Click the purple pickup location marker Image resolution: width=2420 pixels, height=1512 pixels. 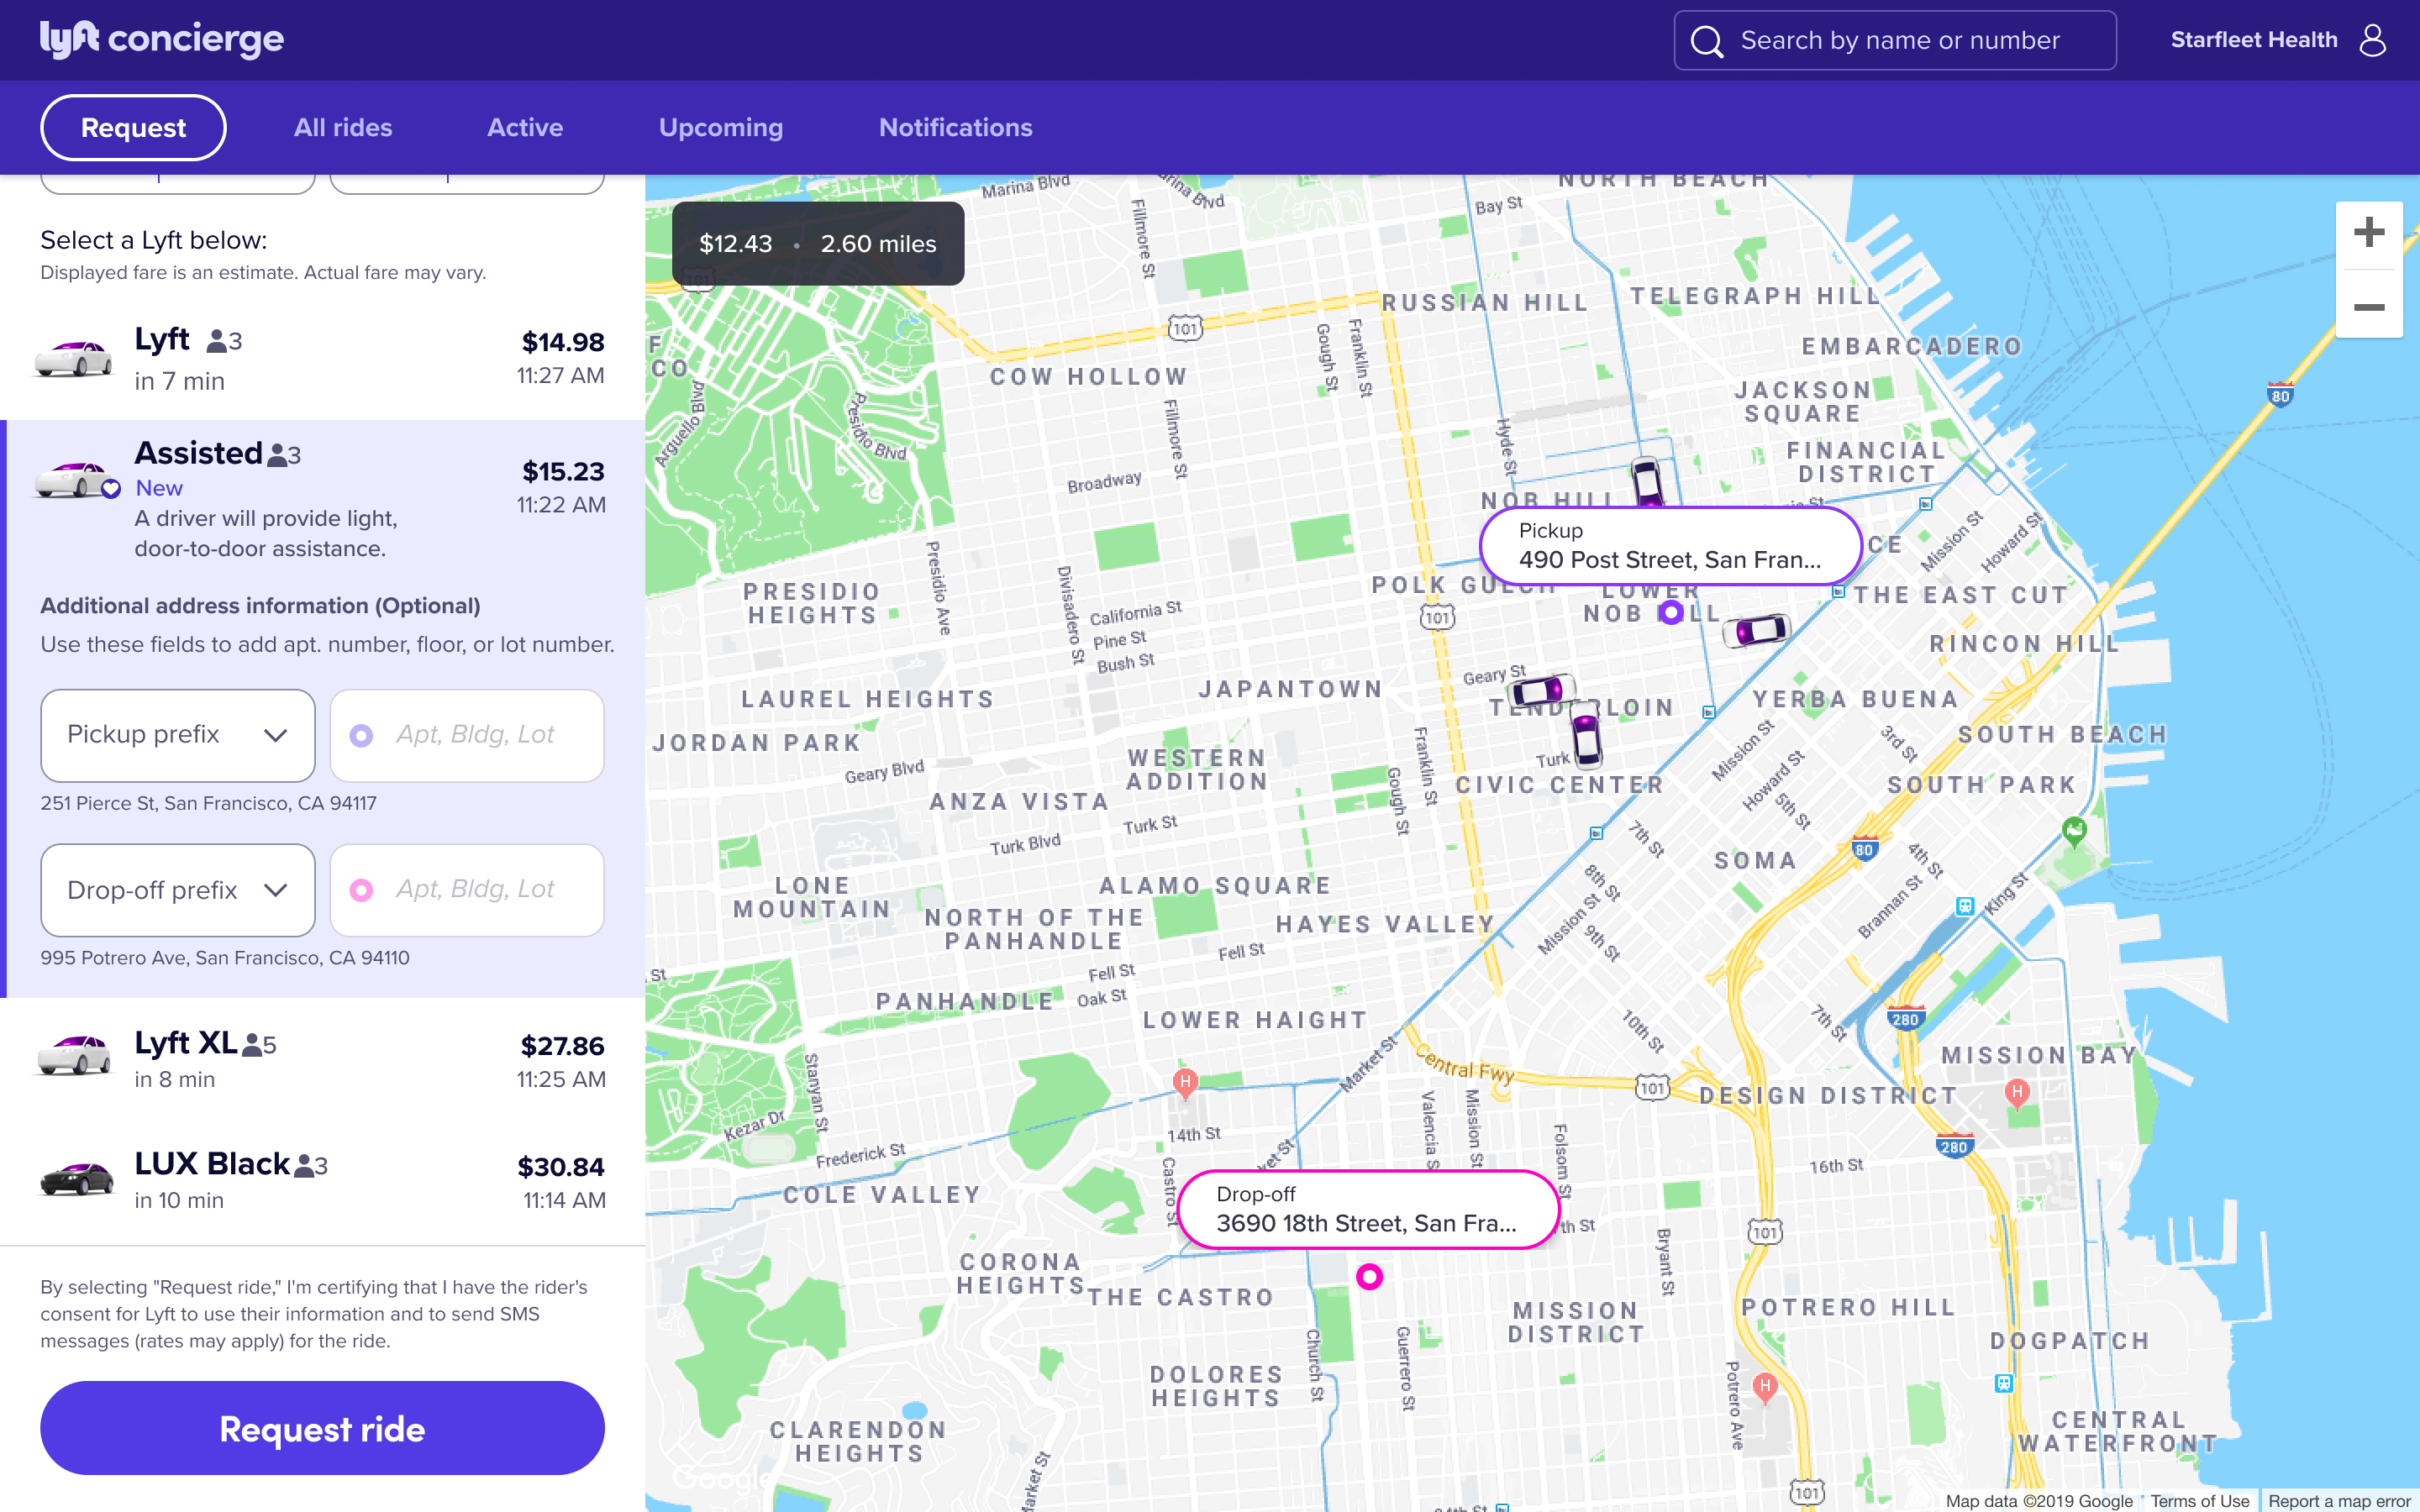pyautogui.click(x=1670, y=612)
